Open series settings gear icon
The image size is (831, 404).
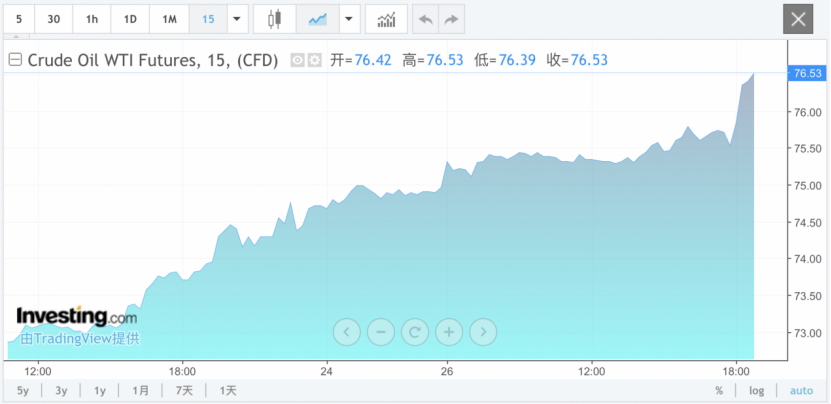coord(315,60)
